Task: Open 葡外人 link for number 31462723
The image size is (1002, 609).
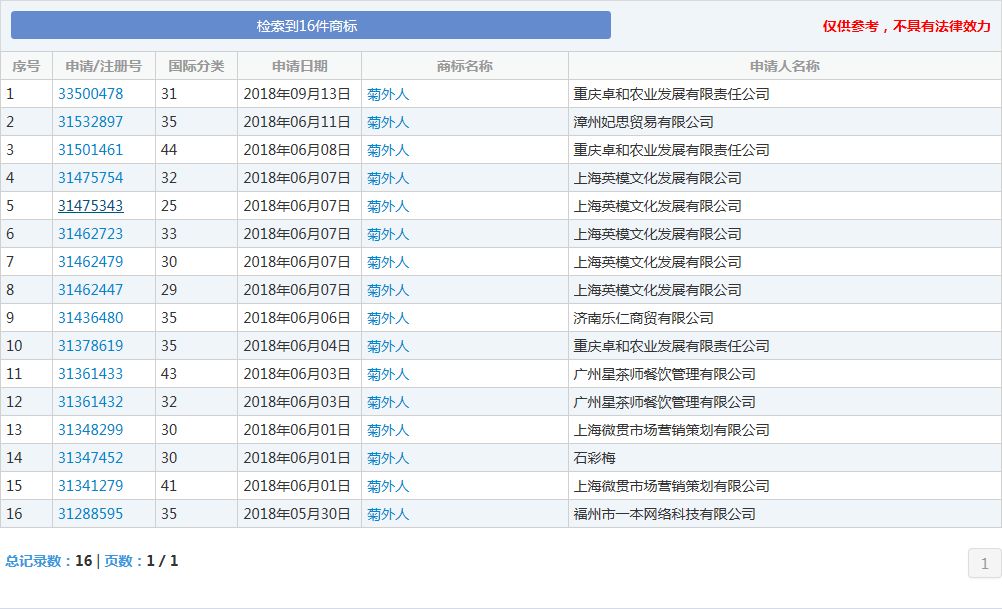Action: (x=388, y=235)
